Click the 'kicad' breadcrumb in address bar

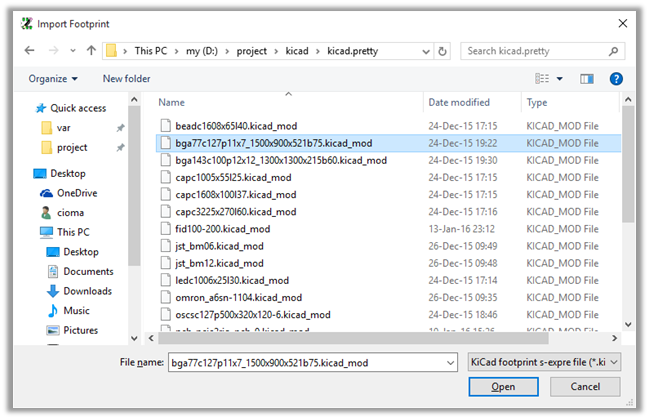tap(299, 50)
